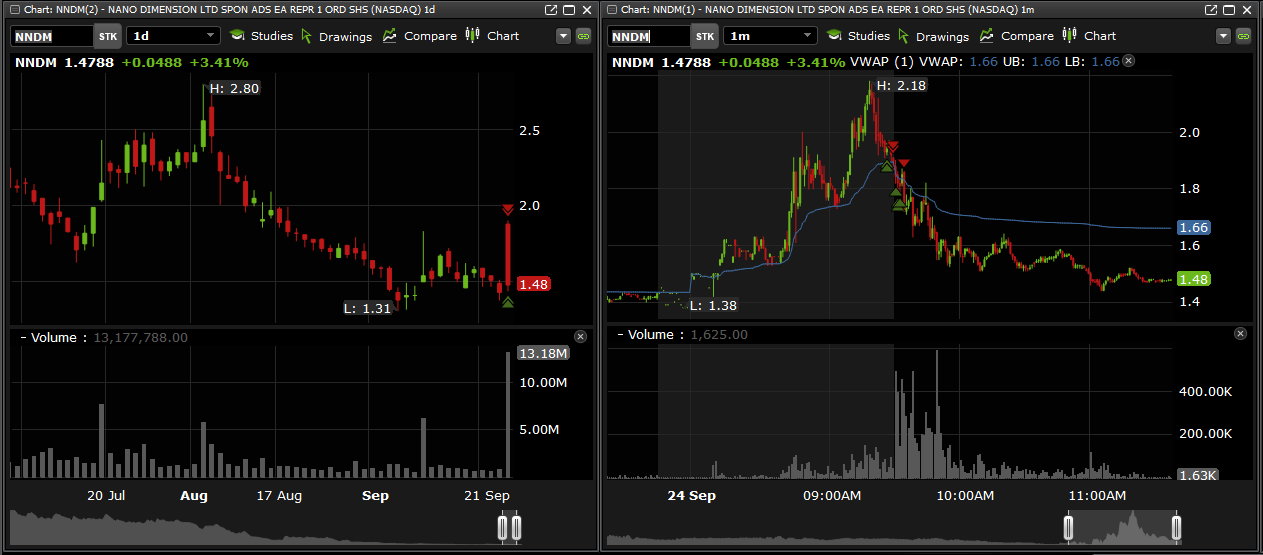The image size is (1263, 555).
Task: Toggle the green link icon in the 1d chart
Action: (x=584, y=36)
